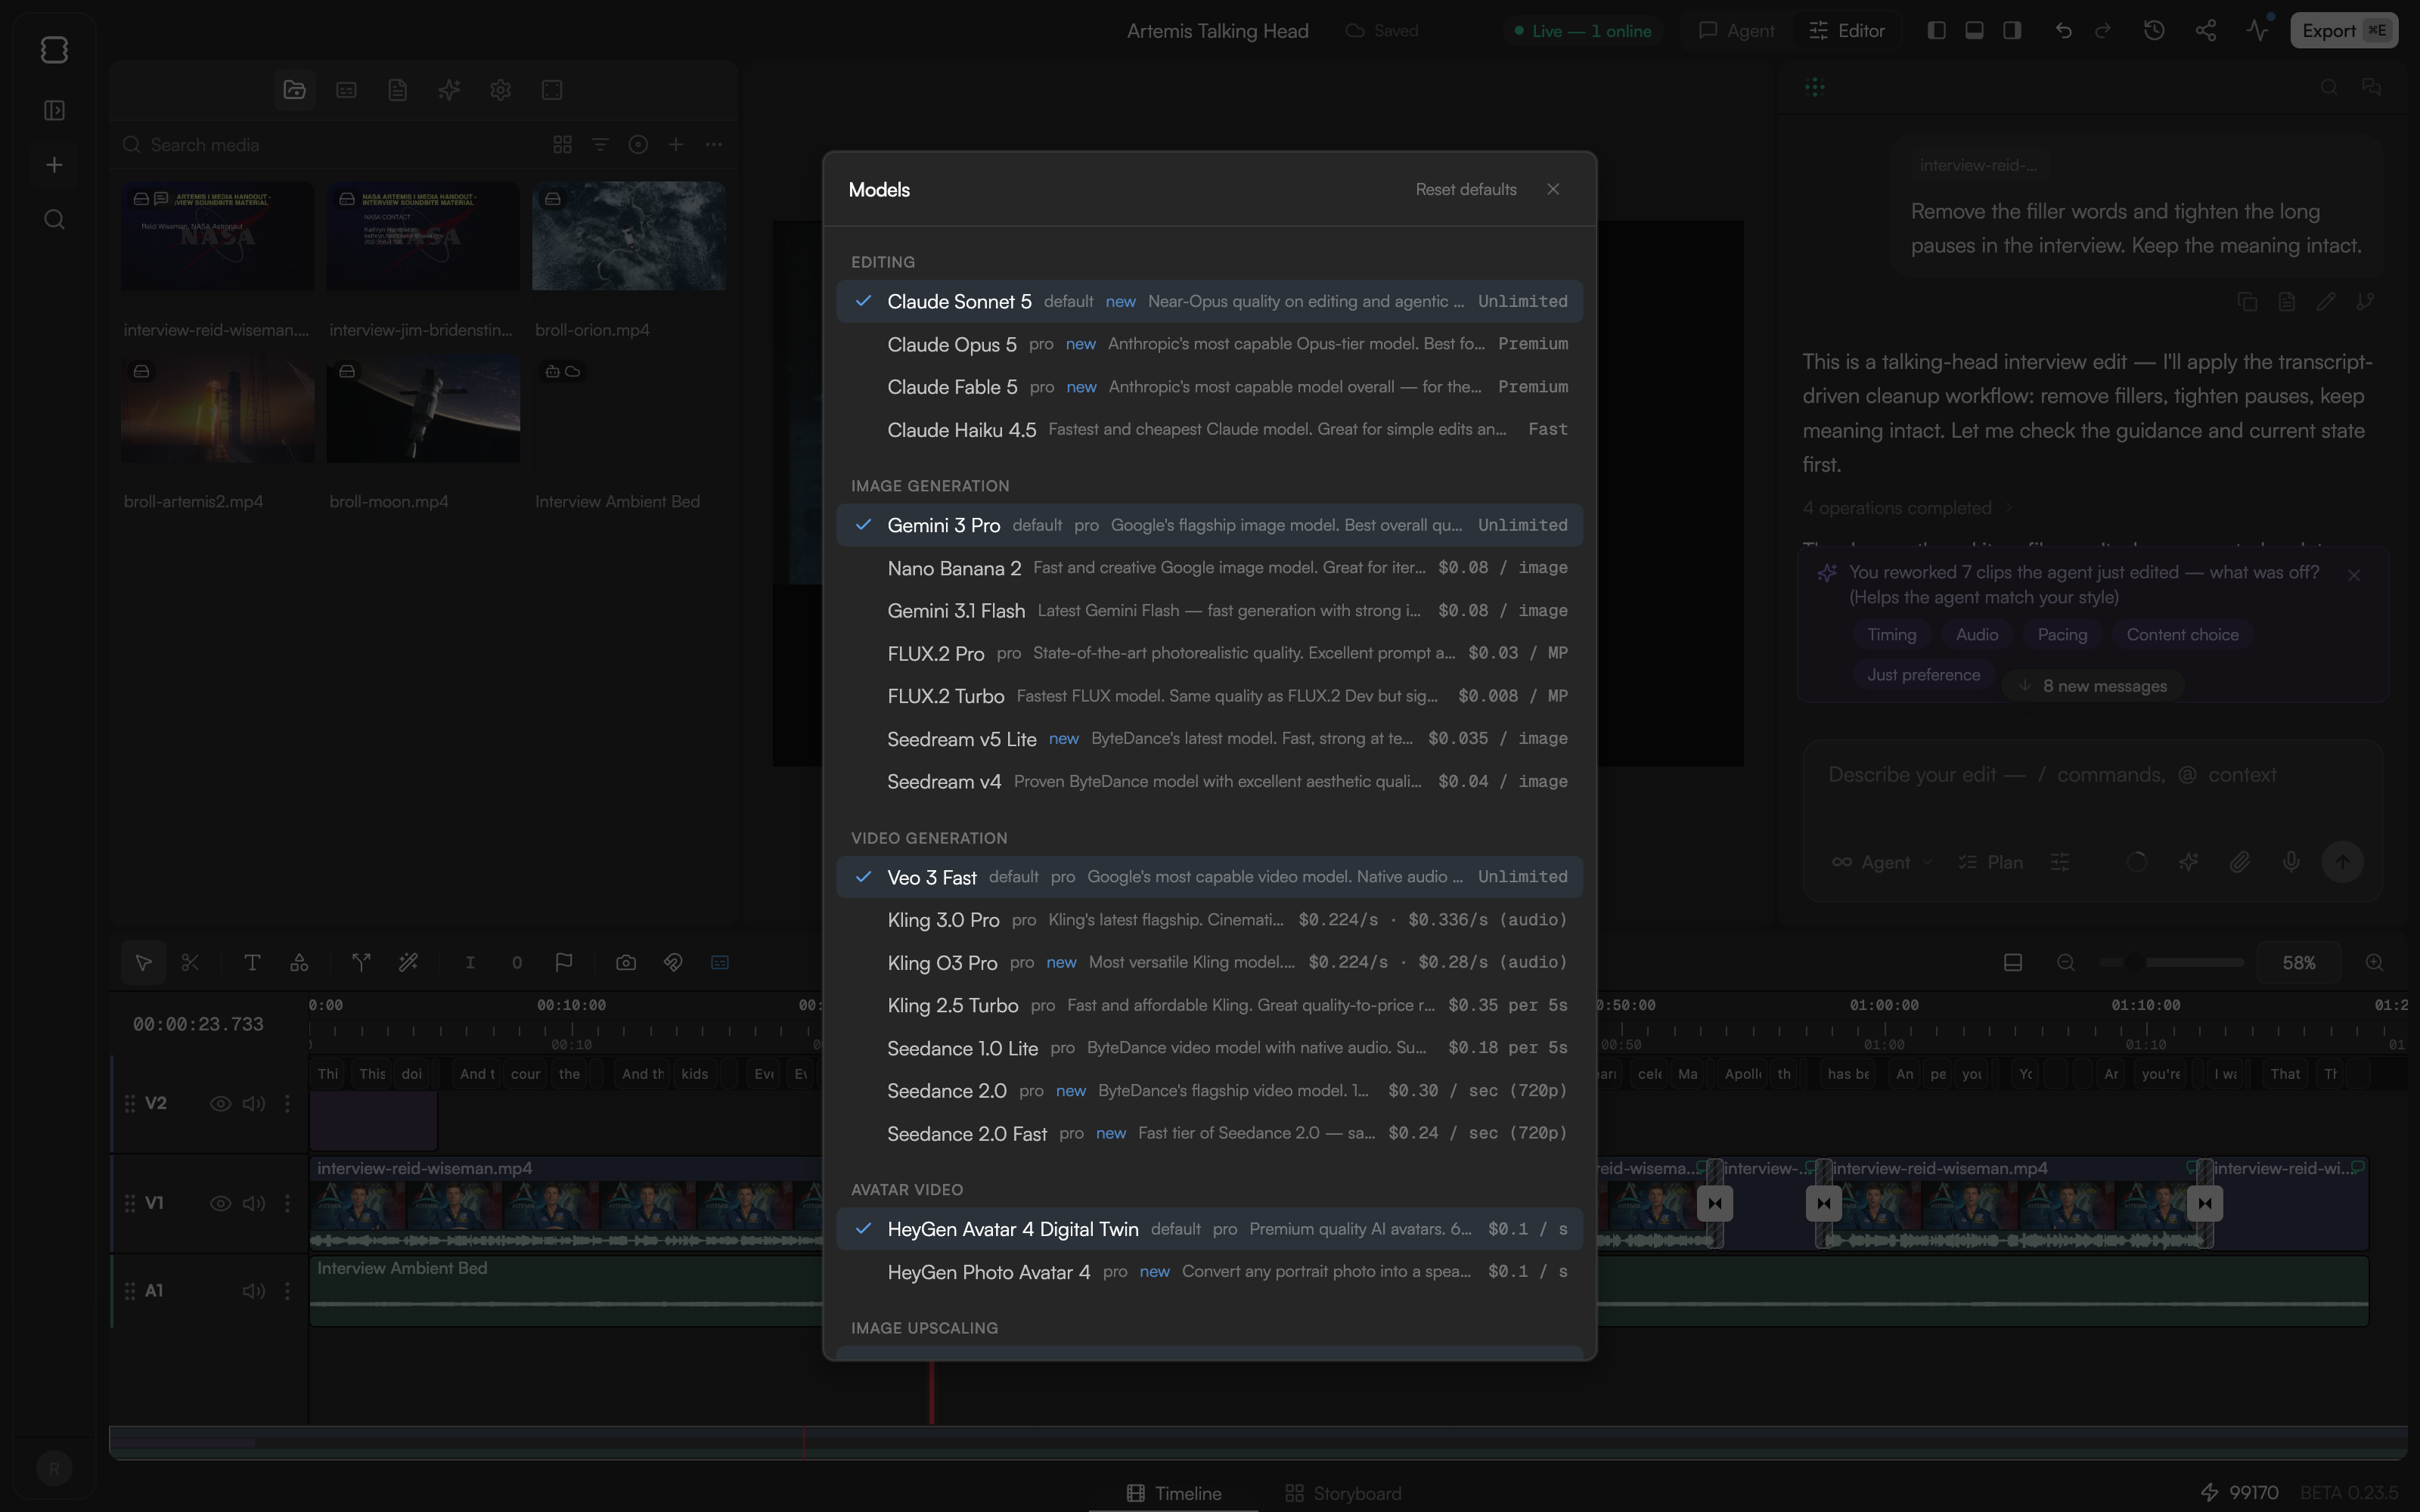Open A1 track options menu
This screenshot has width=2420, height=1512.
click(287, 1292)
